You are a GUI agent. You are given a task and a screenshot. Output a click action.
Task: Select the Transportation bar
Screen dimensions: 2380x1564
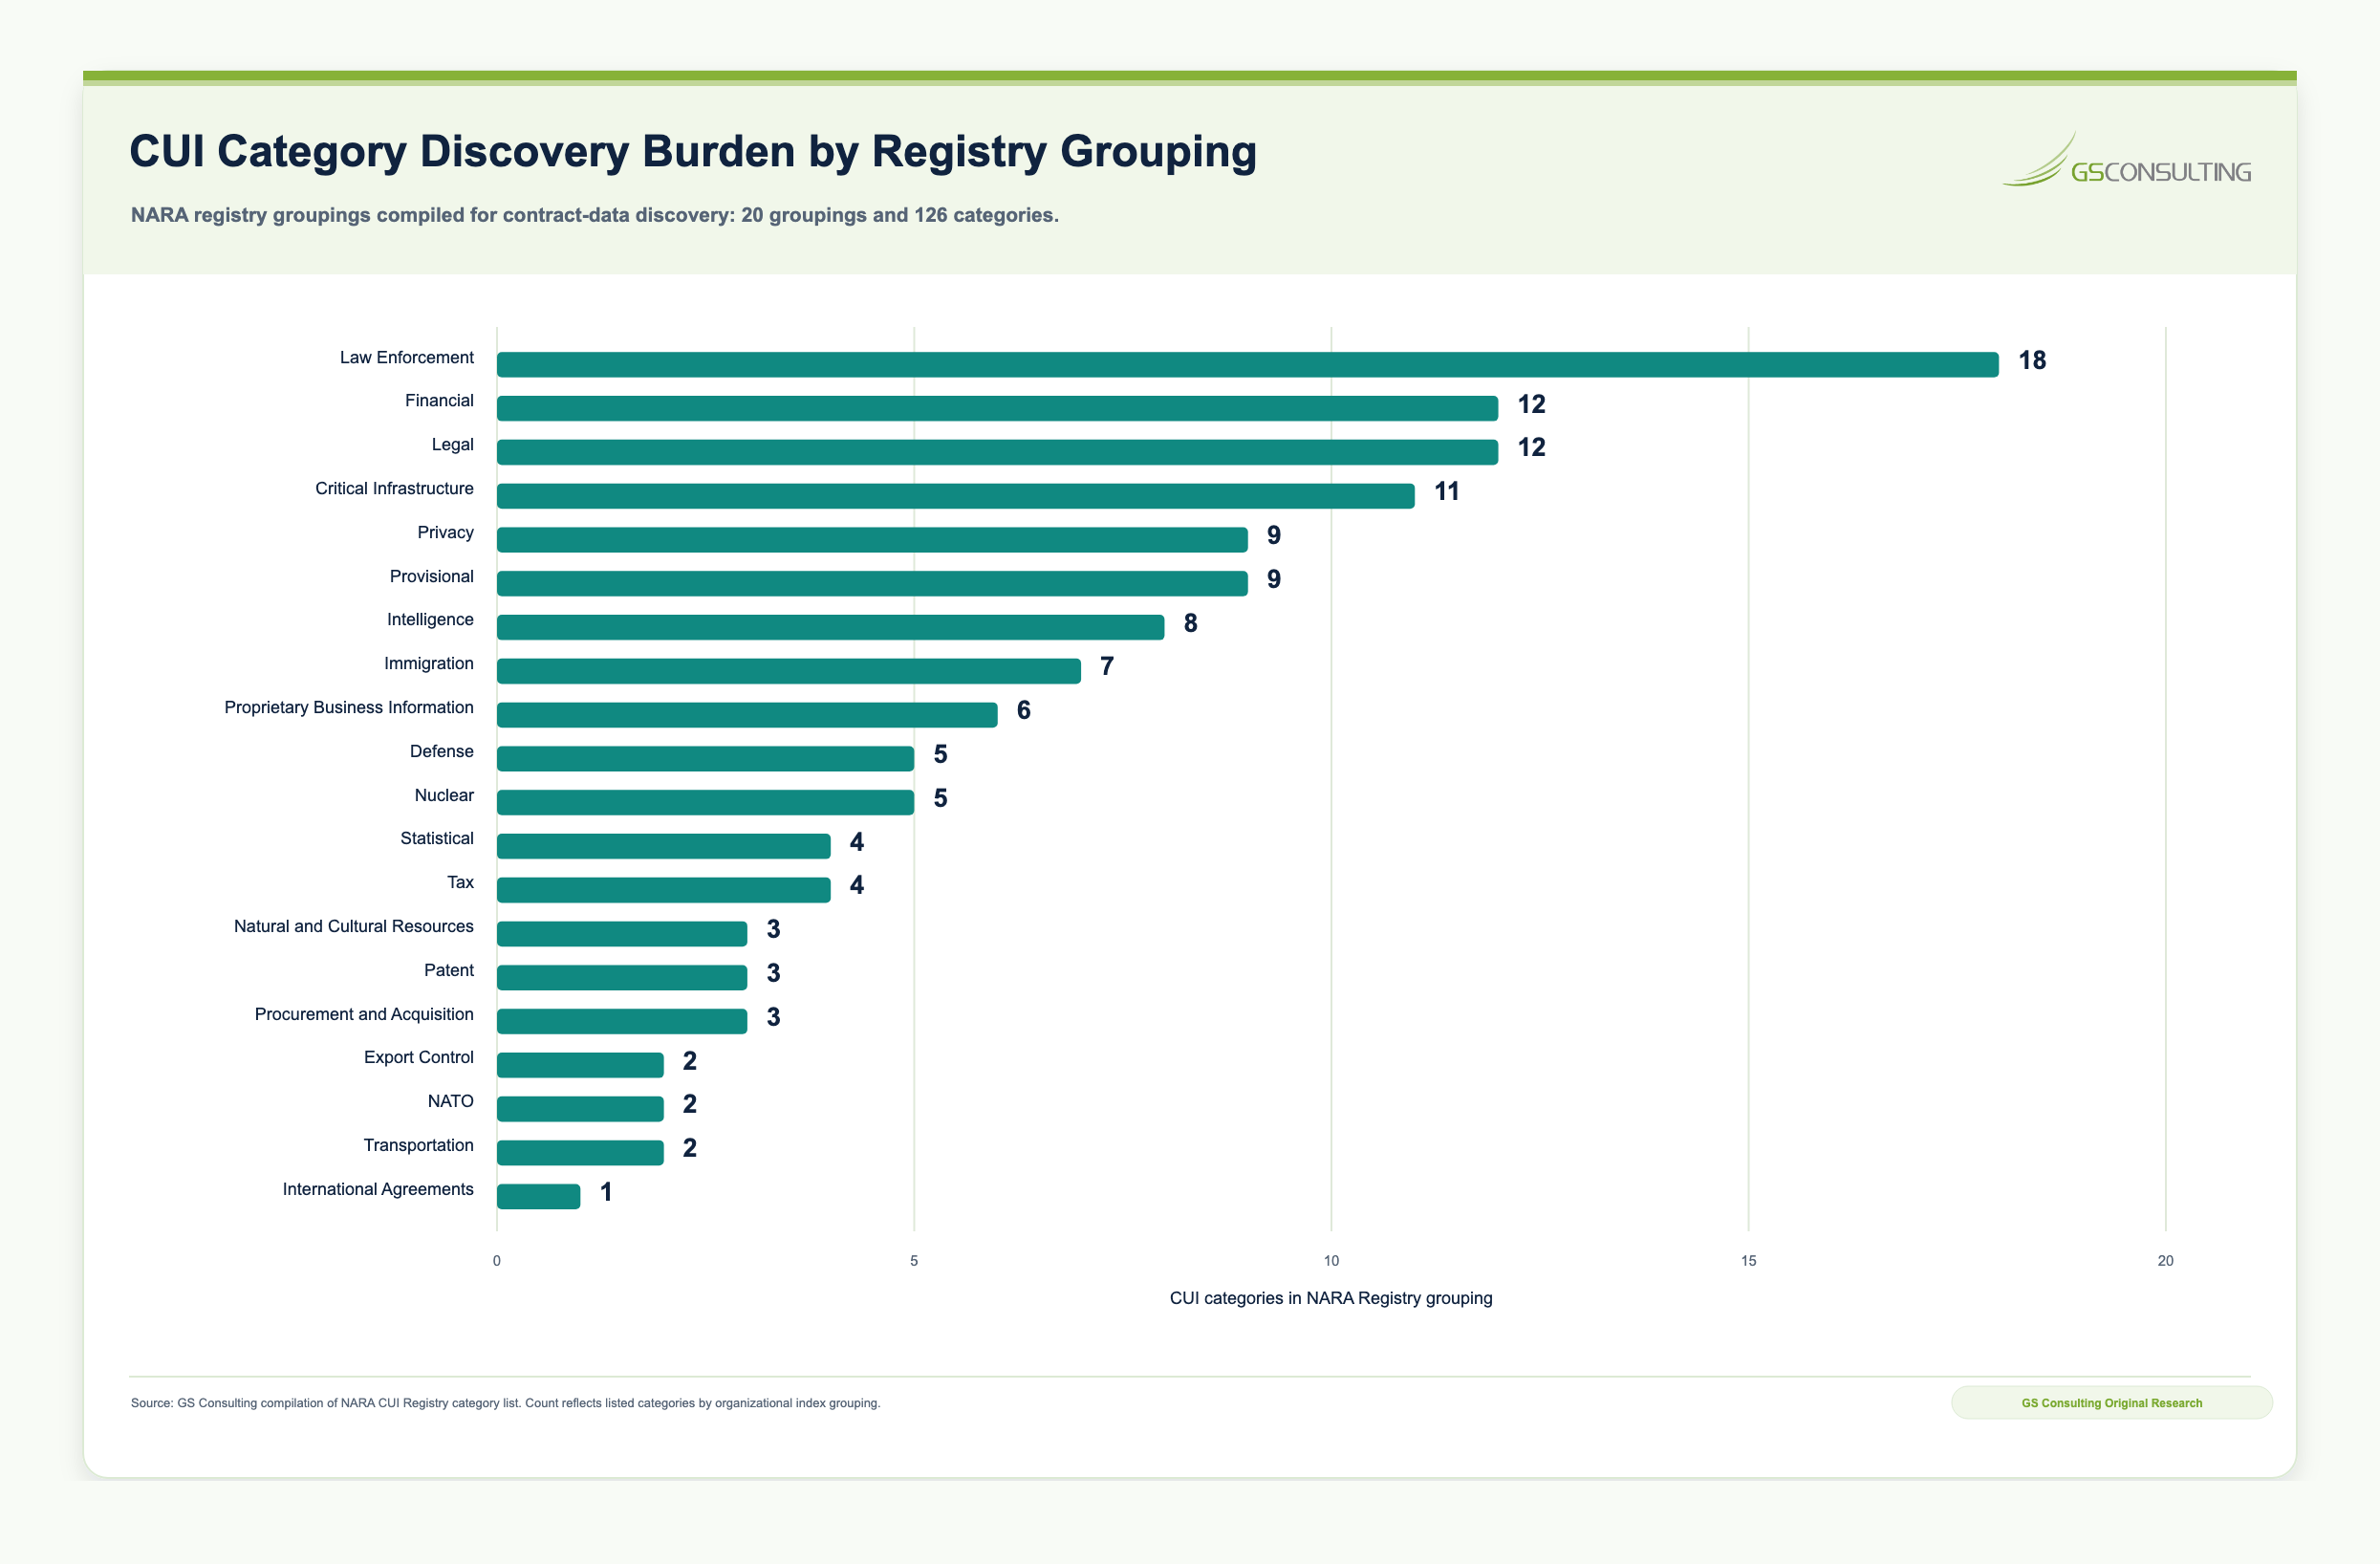(580, 1153)
